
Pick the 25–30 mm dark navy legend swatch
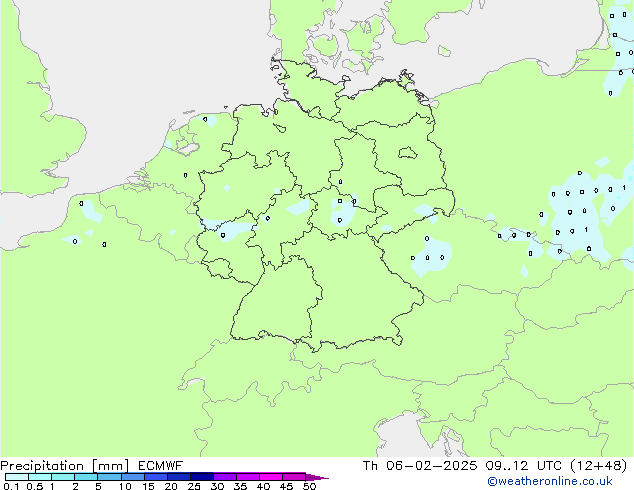201,477
